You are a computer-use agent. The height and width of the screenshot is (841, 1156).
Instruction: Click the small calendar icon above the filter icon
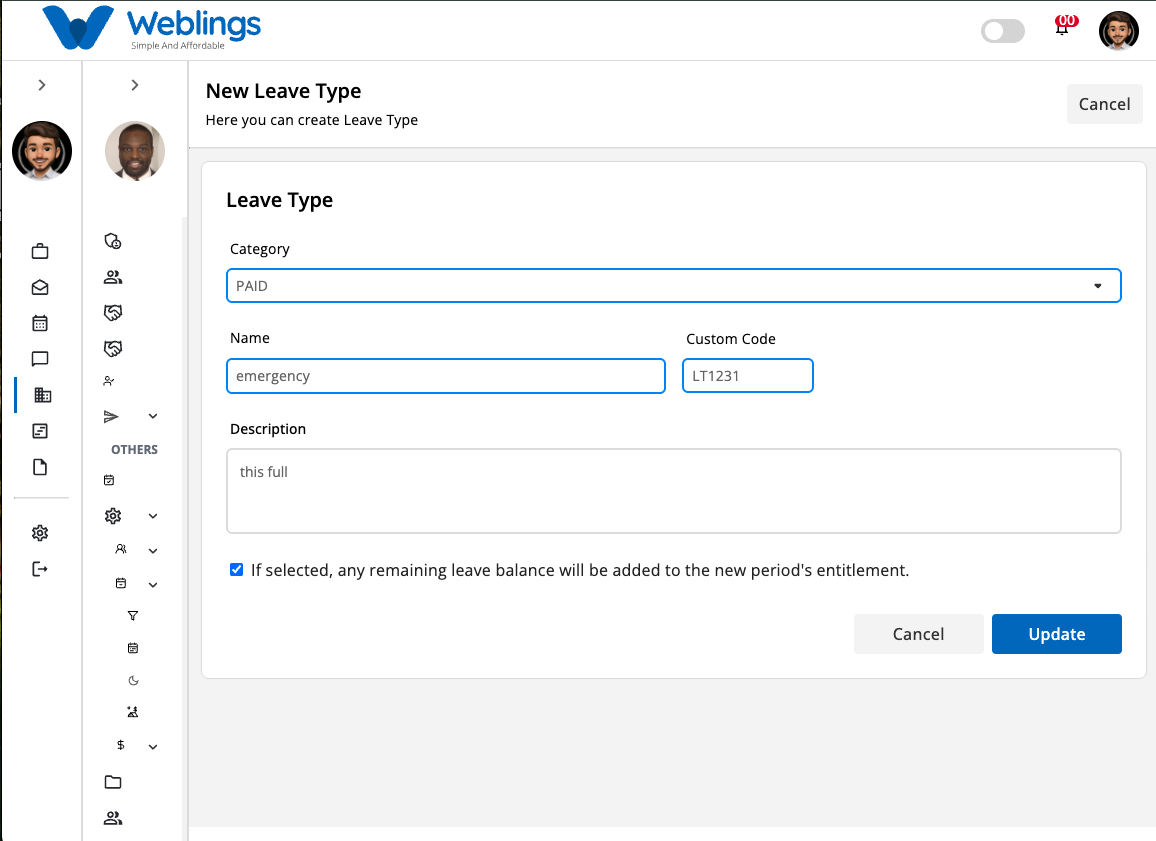(121, 583)
